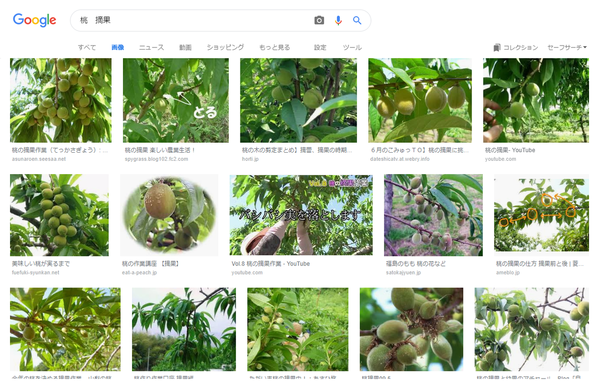Open the ツール options

352,47
